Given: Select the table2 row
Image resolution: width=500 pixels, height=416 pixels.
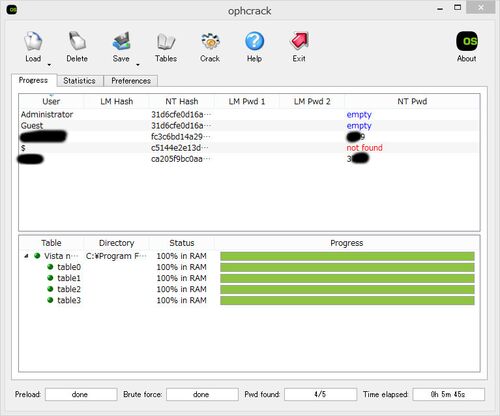Looking at the screenshot, I should pos(249,289).
